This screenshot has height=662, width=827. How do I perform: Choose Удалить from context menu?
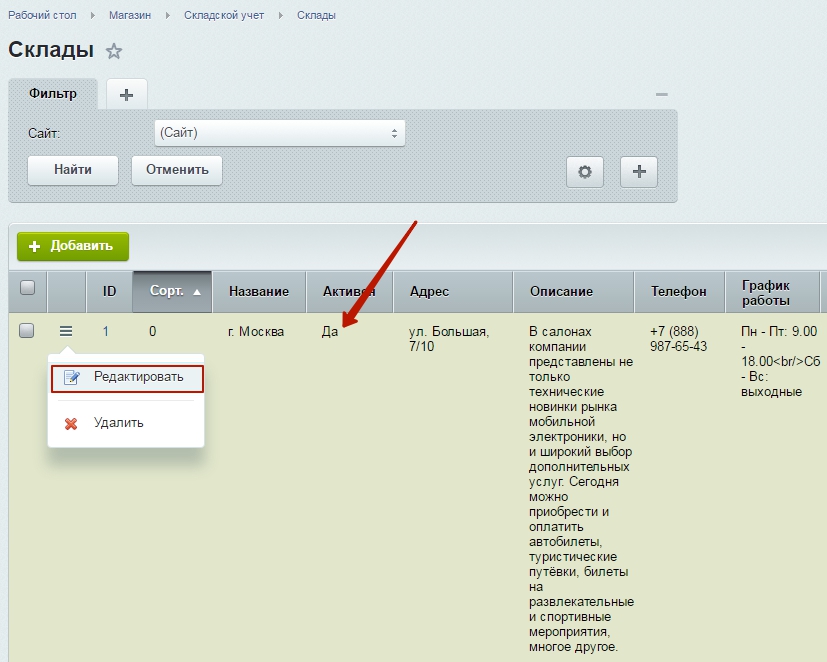click(x=118, y=423)
